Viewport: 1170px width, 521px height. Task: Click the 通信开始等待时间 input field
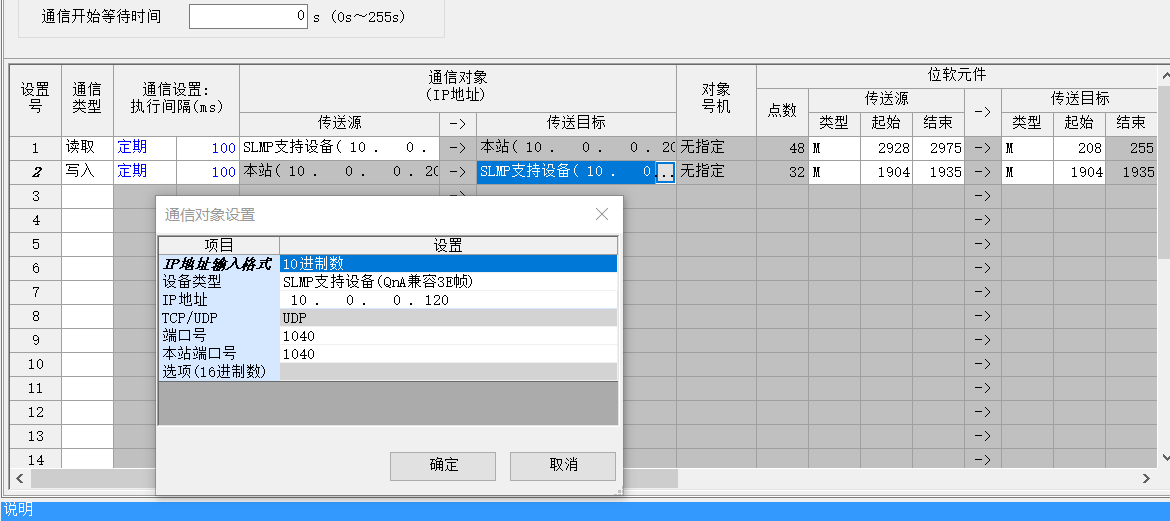click(x=249, y=17)
